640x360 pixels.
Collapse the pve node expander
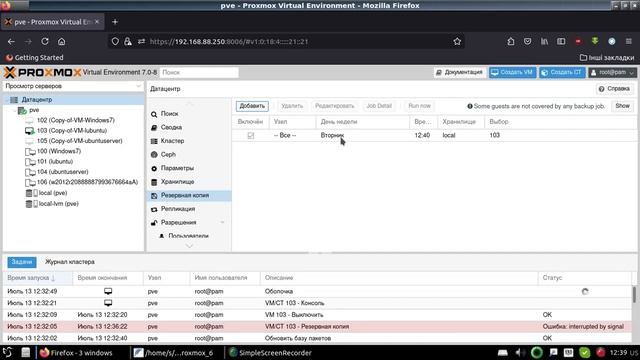(15, 110)
